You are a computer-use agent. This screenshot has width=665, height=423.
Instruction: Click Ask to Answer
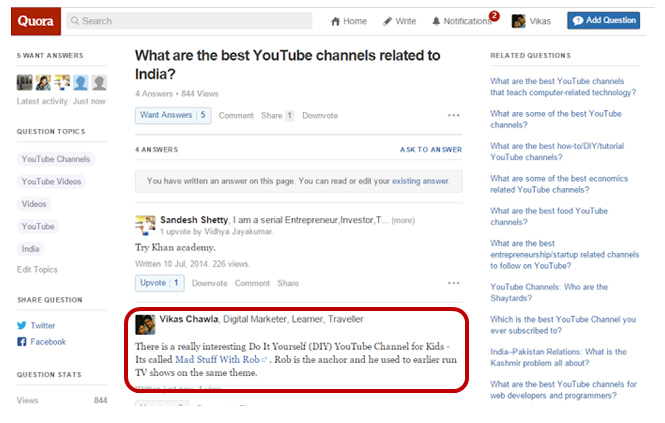(431, 149)
